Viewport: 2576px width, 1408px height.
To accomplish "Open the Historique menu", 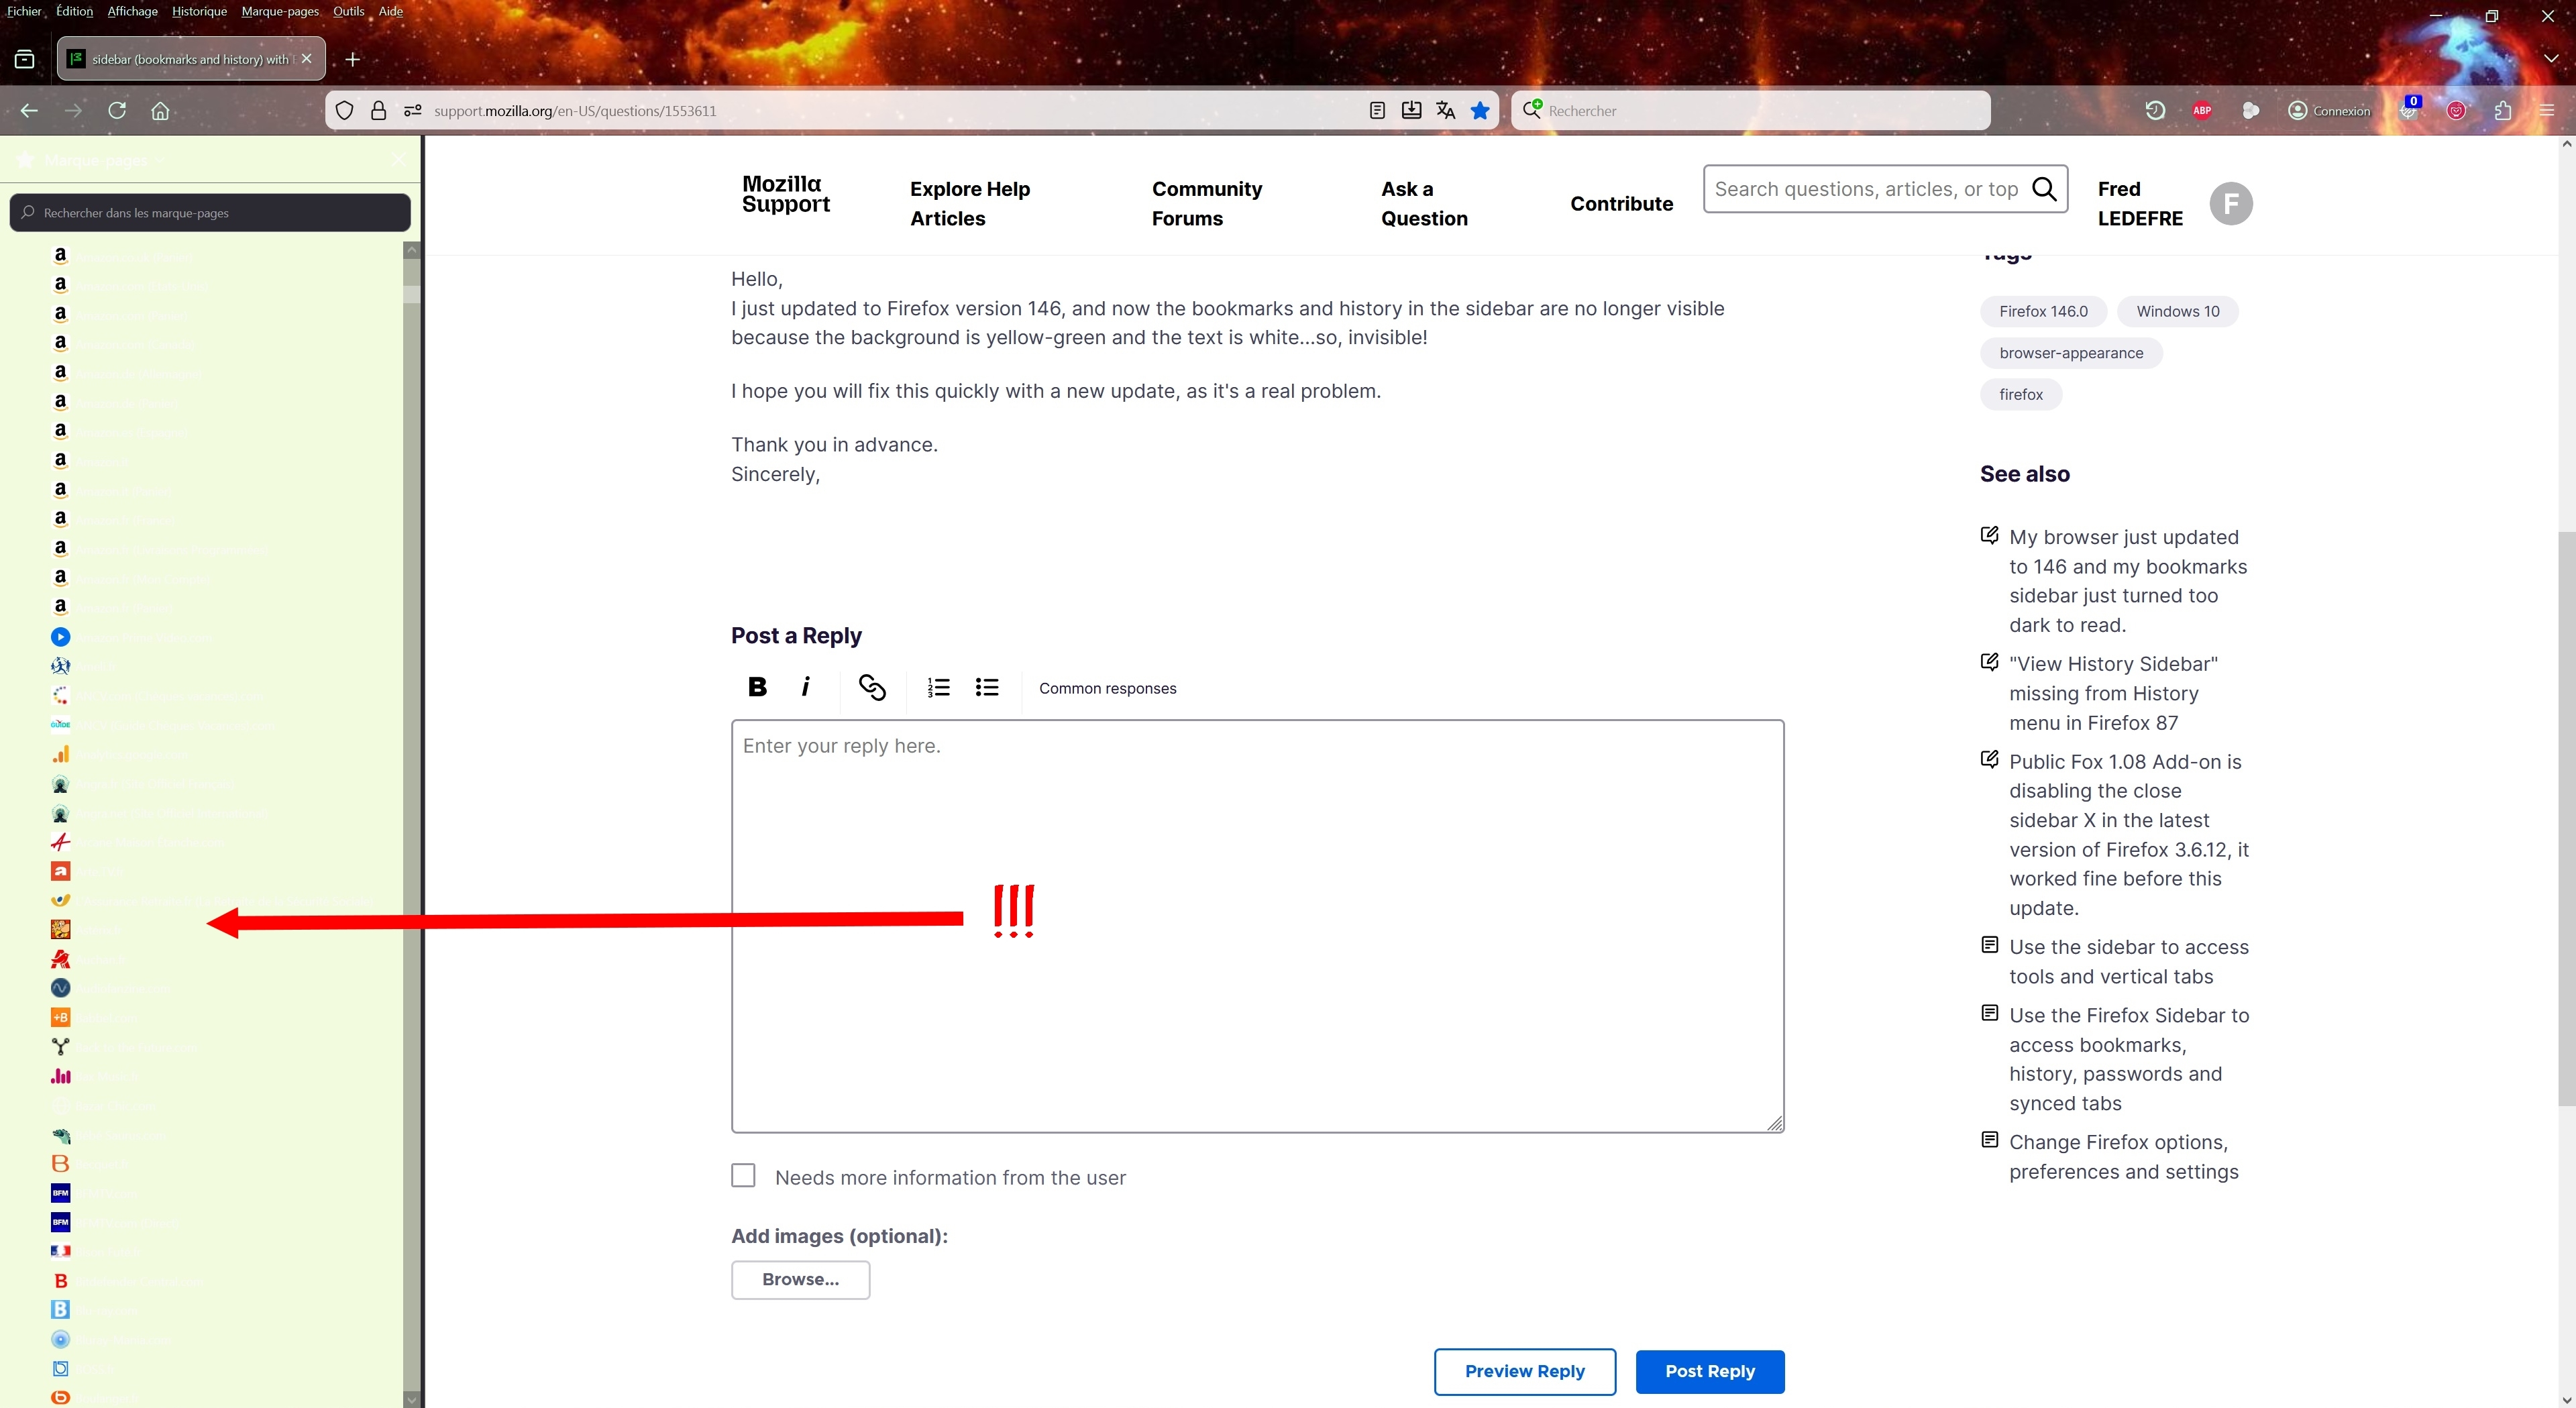I will tap(199, 11).
